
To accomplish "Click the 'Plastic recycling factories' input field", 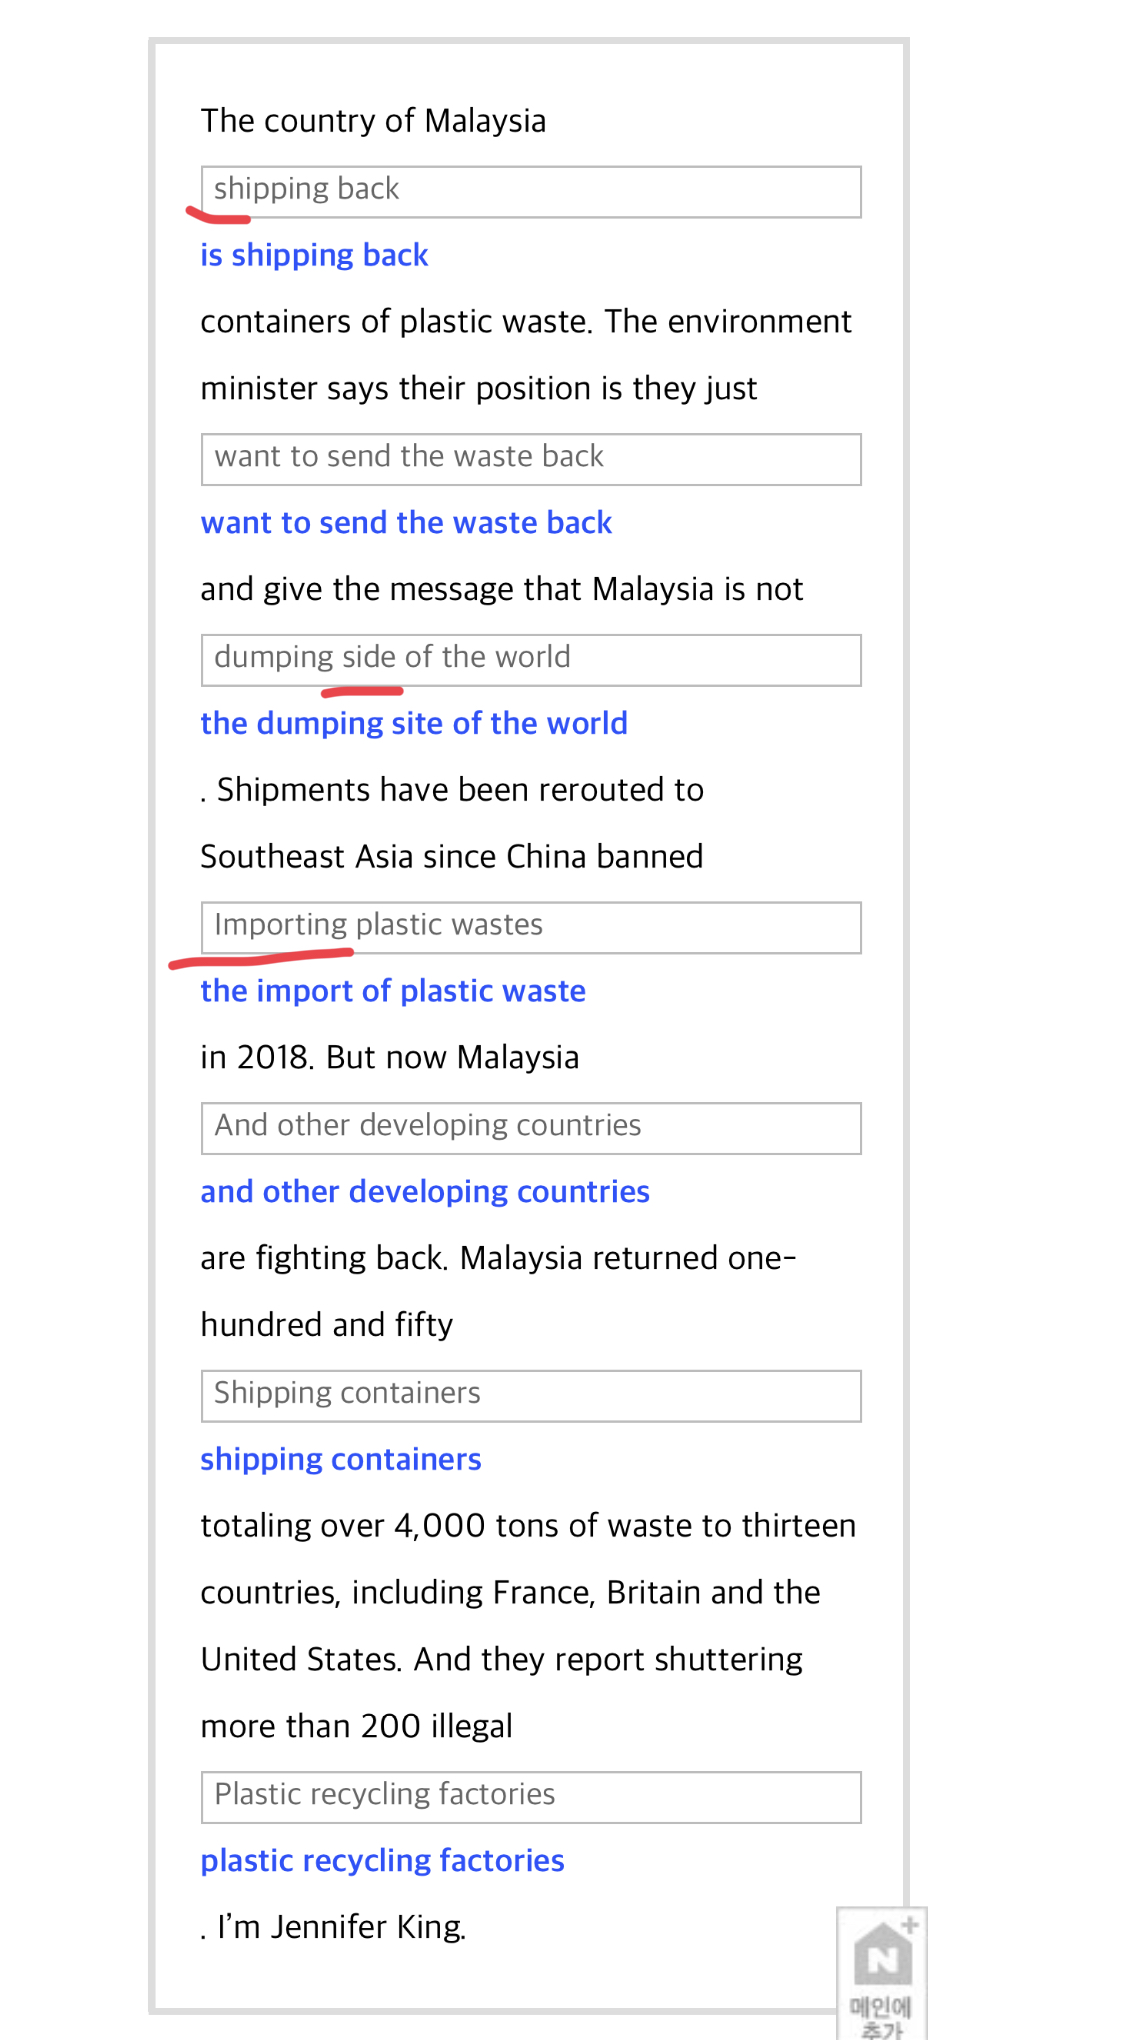I will [x=531, y=1797].
